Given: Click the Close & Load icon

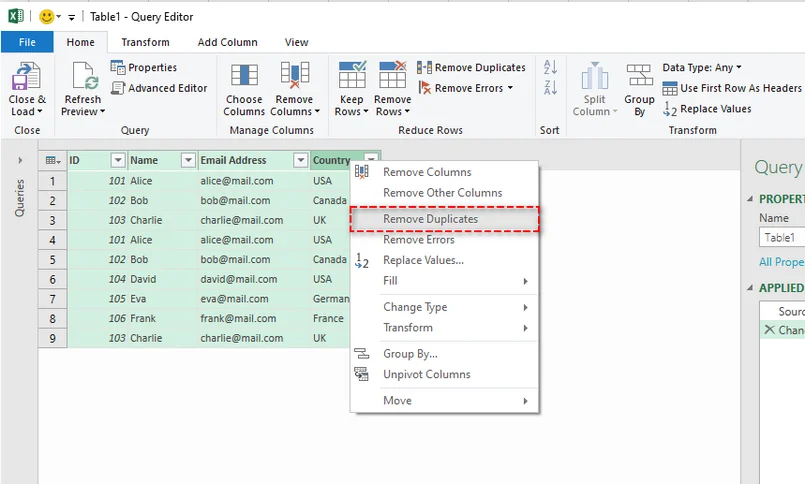Looking at the screenshot, I should pyautogui.click(x=27, y=75).
